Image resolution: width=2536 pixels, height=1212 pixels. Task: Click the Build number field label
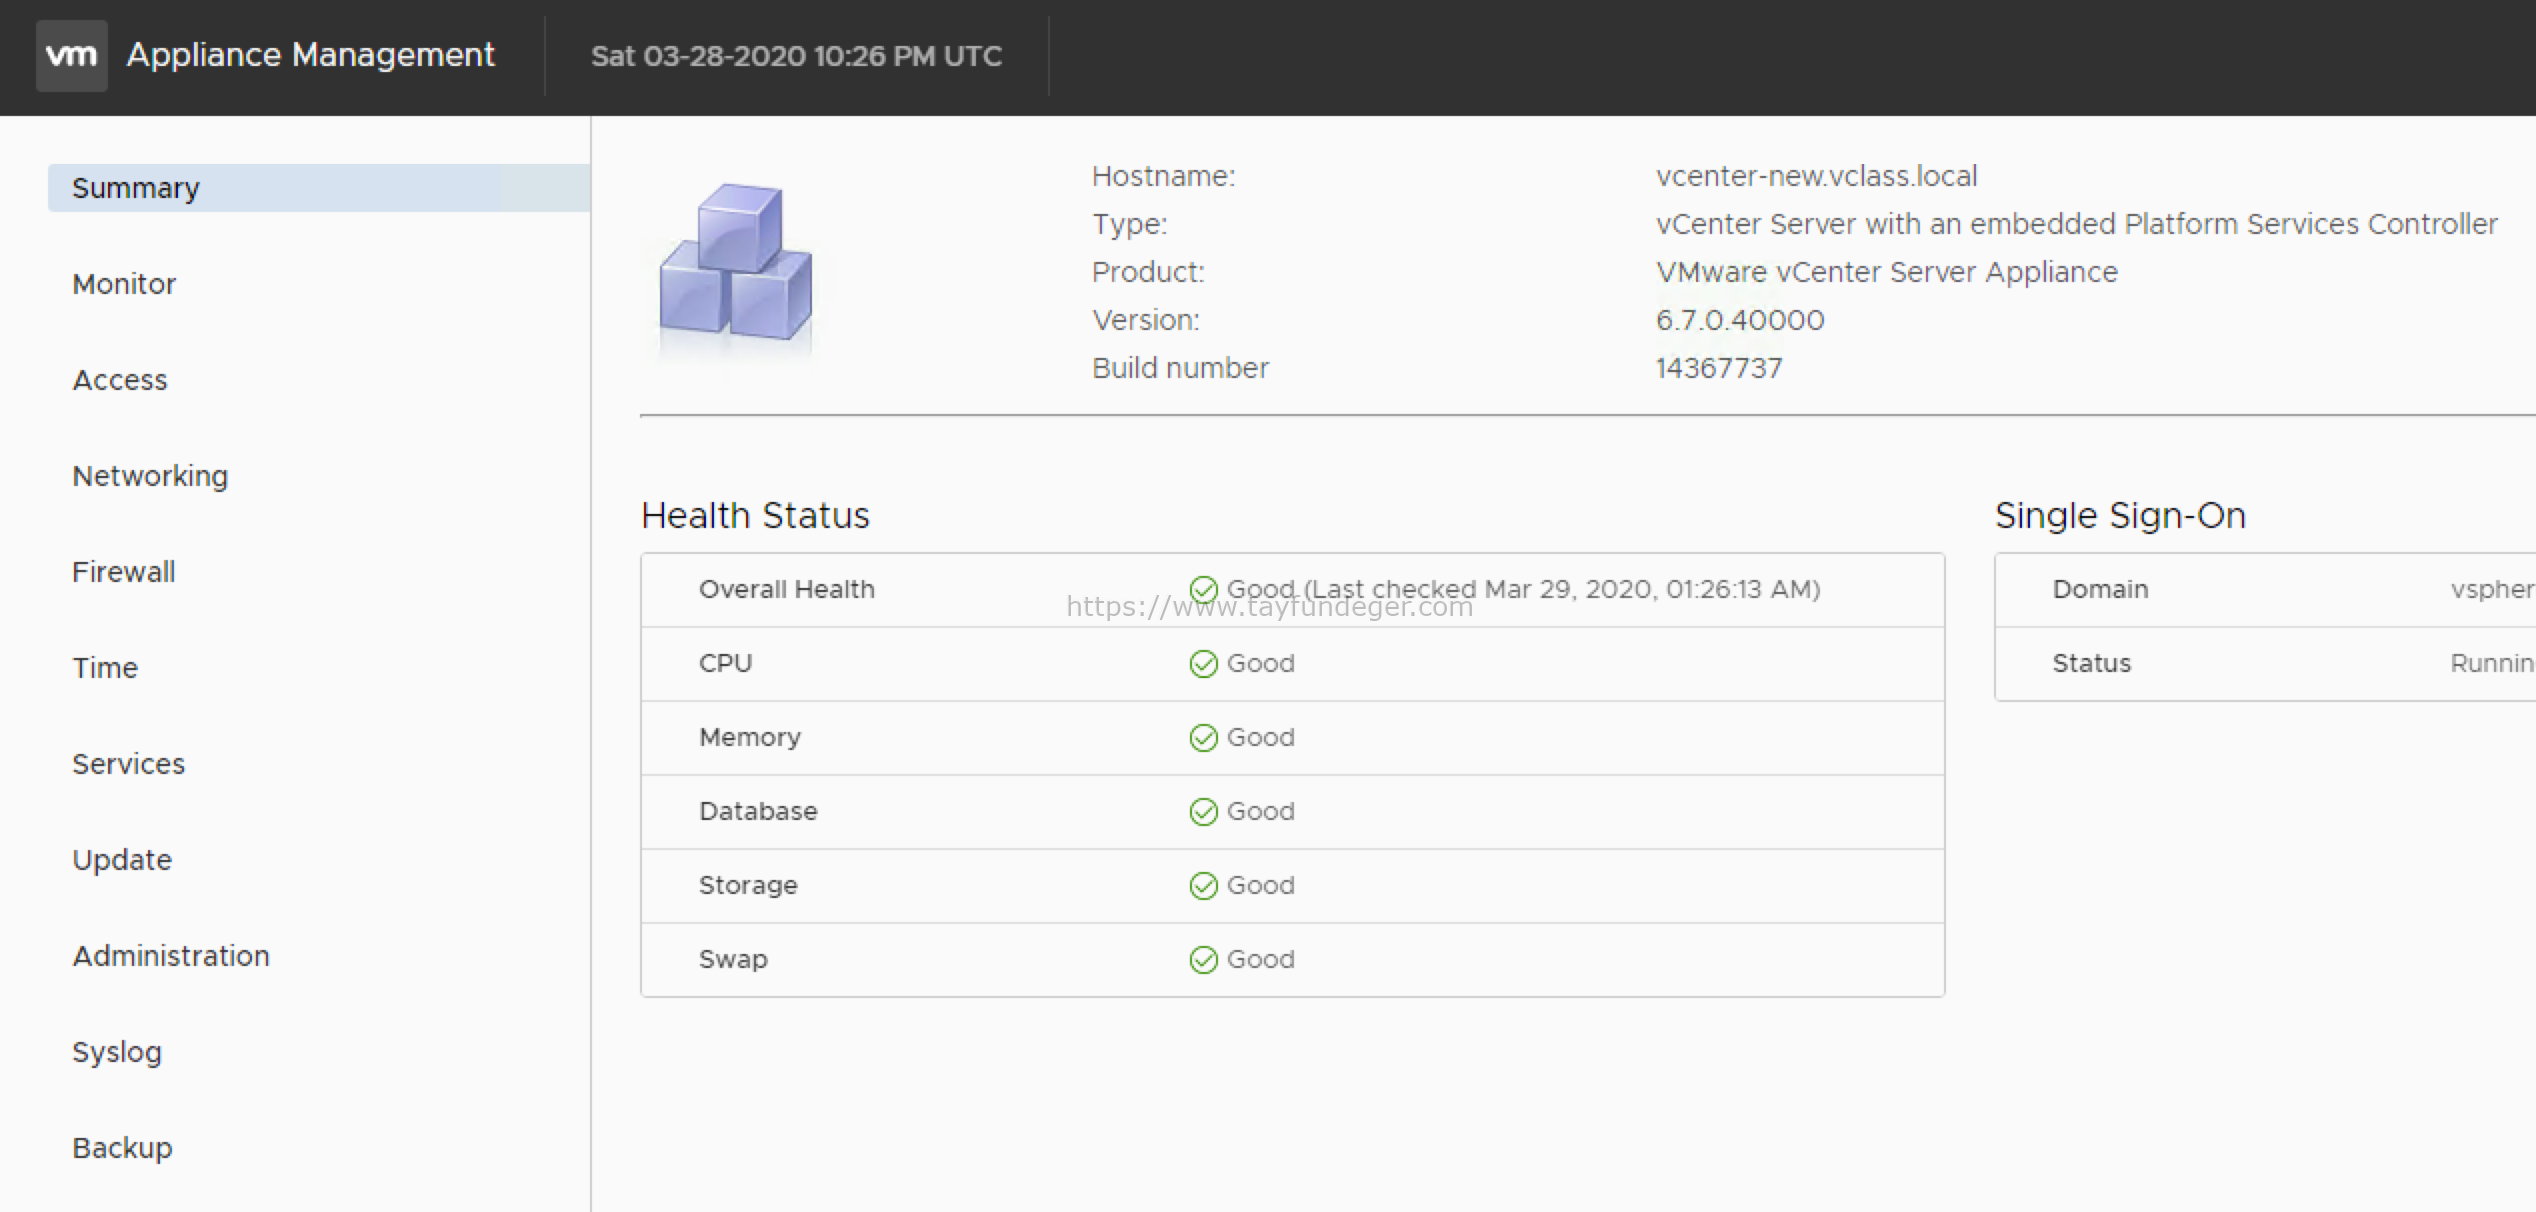1180,368
